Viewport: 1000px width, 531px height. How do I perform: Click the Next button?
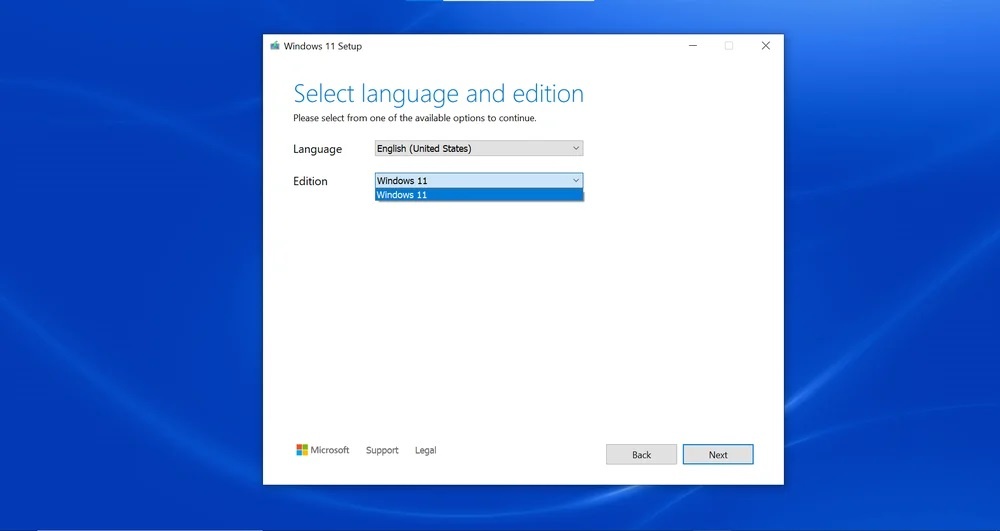click(717, 455)
